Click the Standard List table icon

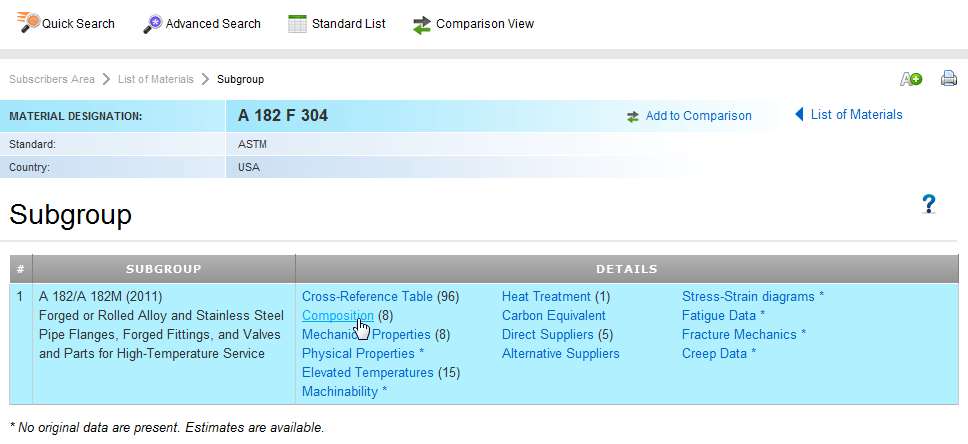[298, 24]
